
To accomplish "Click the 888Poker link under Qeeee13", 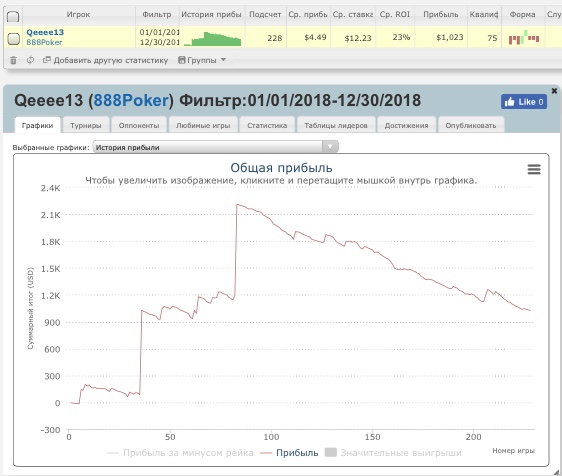I will coord(44,42).
